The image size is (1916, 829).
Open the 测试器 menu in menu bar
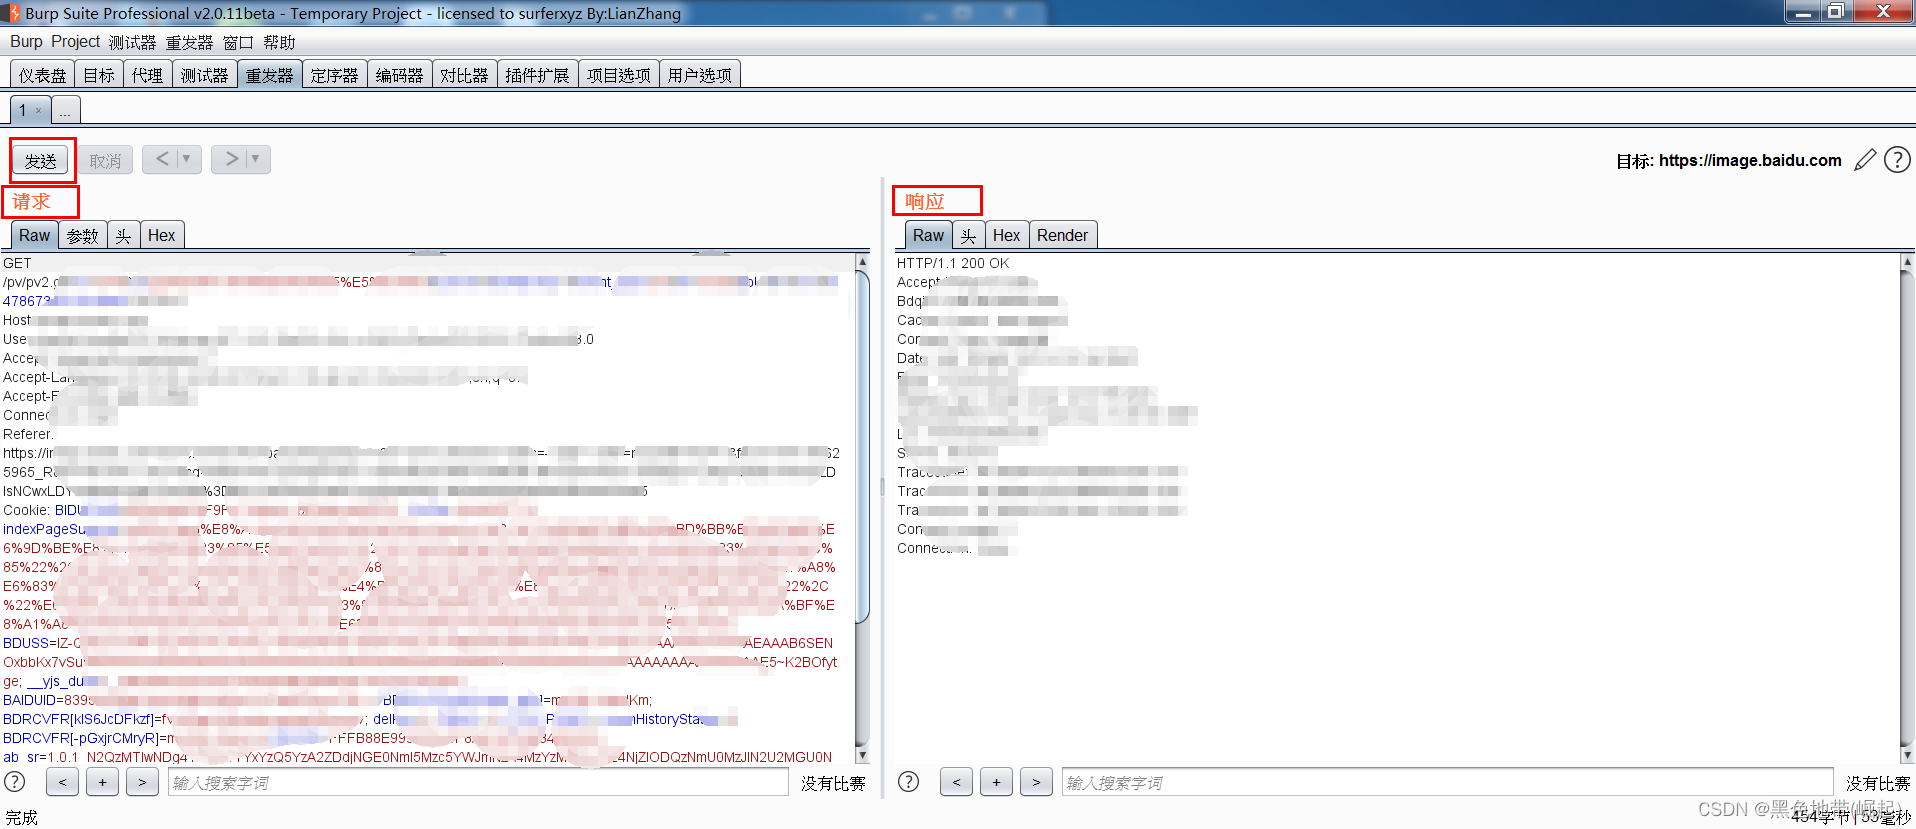[132, 42]
